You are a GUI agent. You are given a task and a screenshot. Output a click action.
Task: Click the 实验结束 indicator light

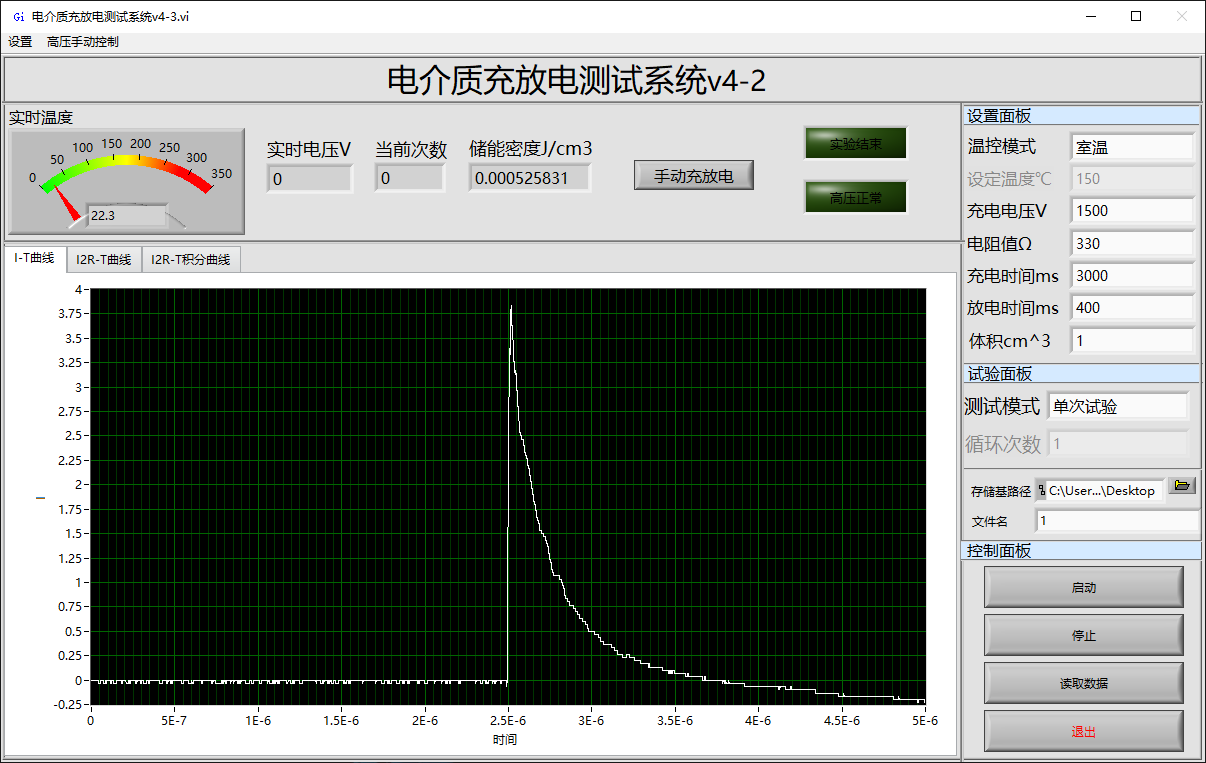tap(855, 144)
